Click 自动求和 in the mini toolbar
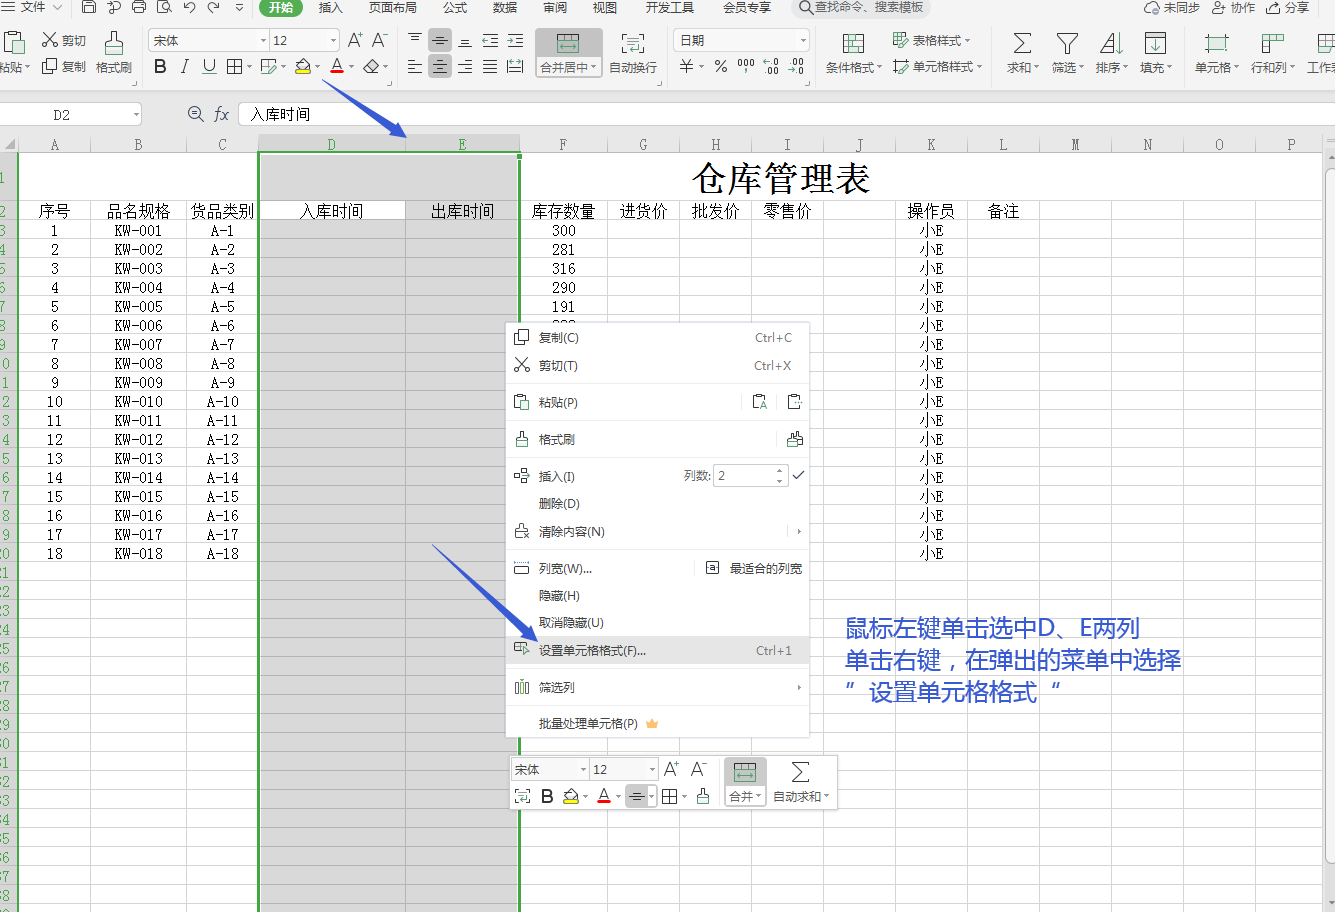This screenshot has width=1335, height=912. (x=801, y=781)
